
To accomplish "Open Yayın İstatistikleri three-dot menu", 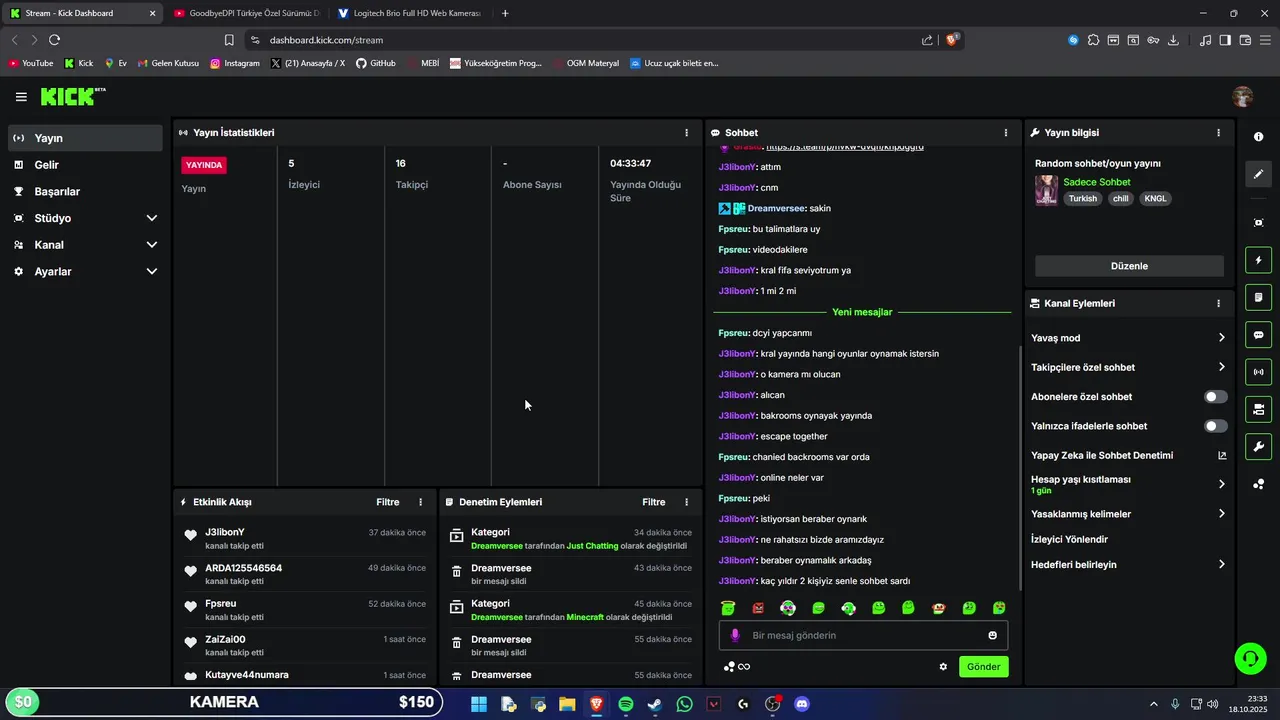I will coord(686,132).
